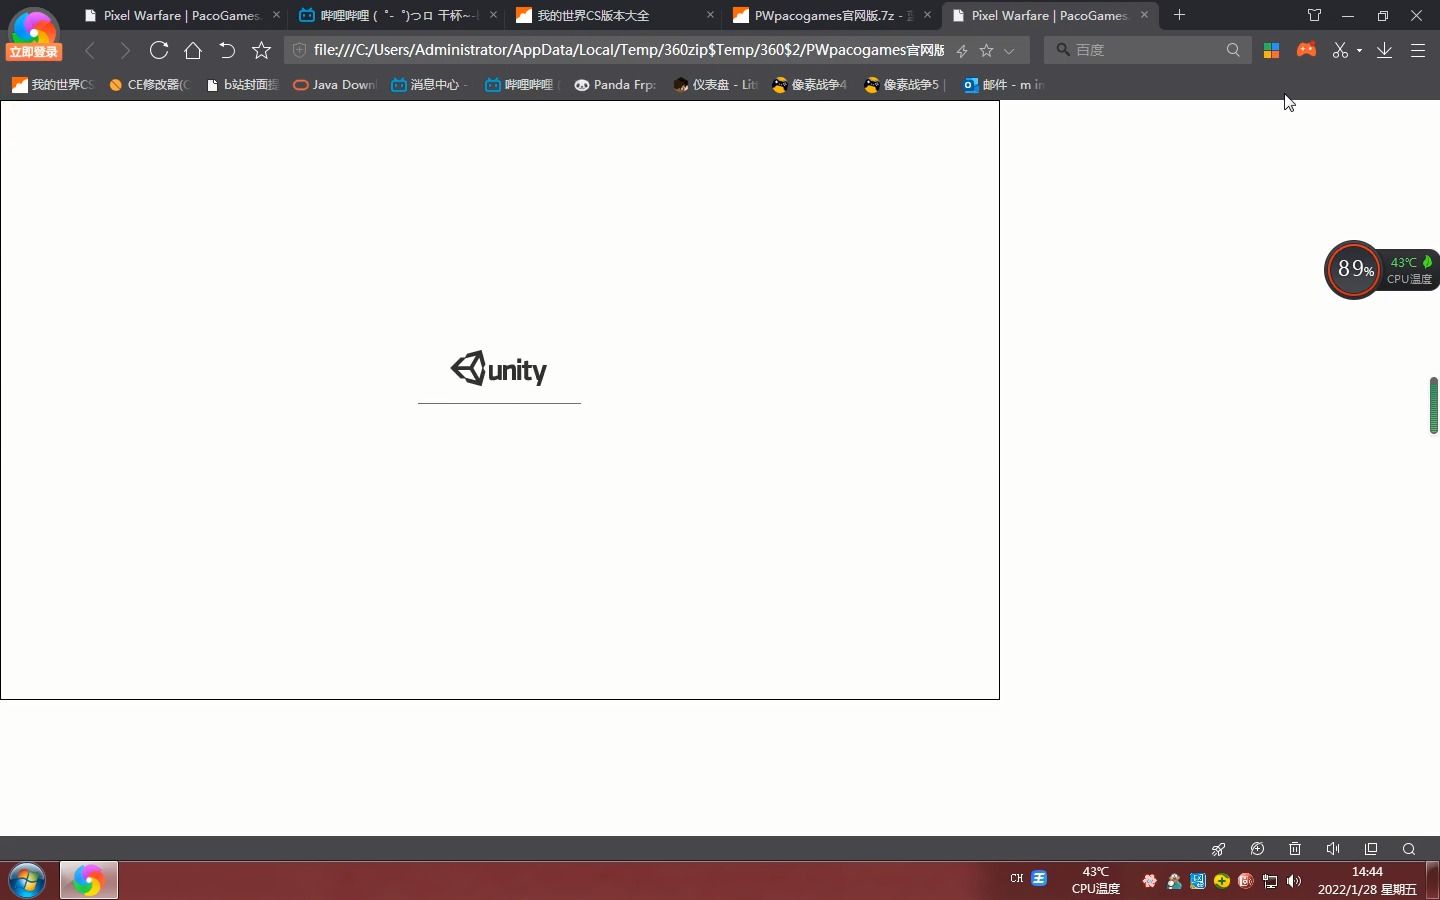Go to the Home page icon
This screenshot has height=900, width=1440.
click(x=193, y=50)
